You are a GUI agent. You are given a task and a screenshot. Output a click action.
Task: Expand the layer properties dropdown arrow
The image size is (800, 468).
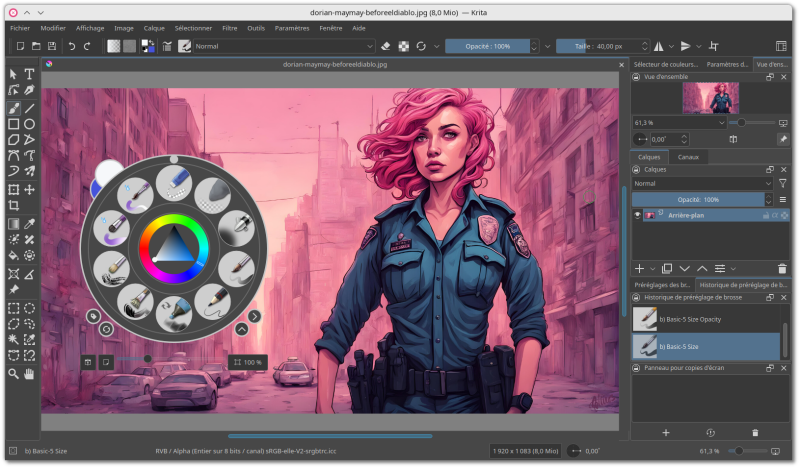734,269
